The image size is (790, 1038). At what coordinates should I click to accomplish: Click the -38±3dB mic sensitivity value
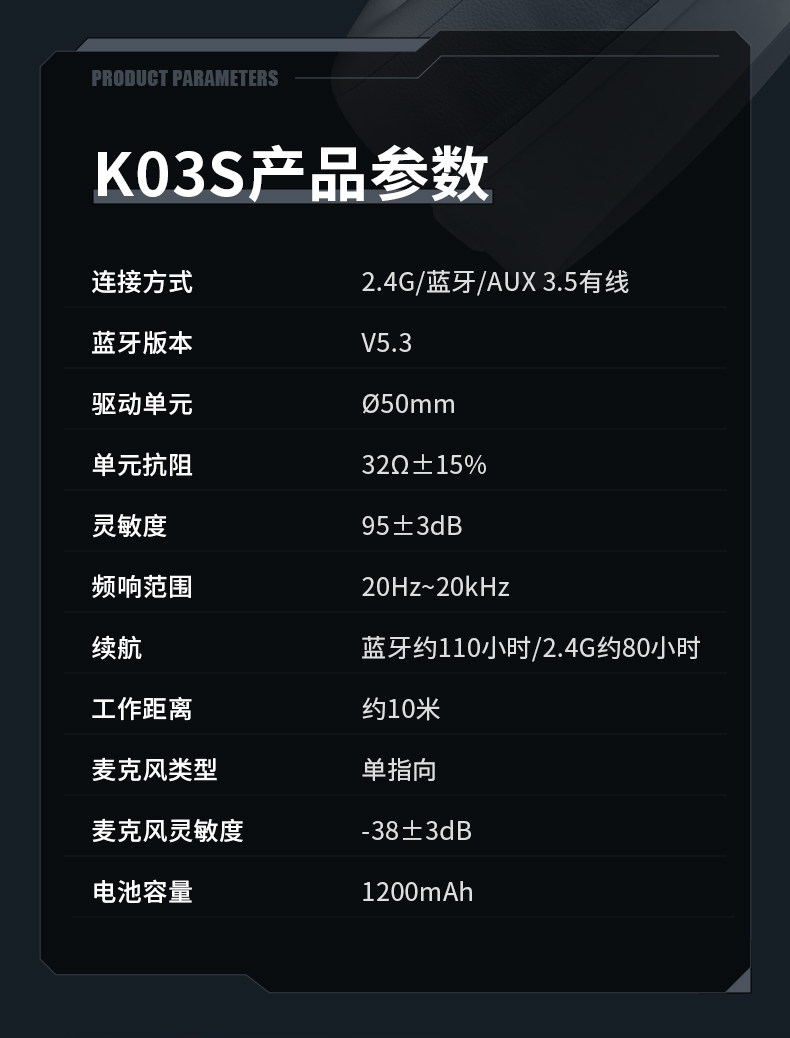[x=416, y=831]
